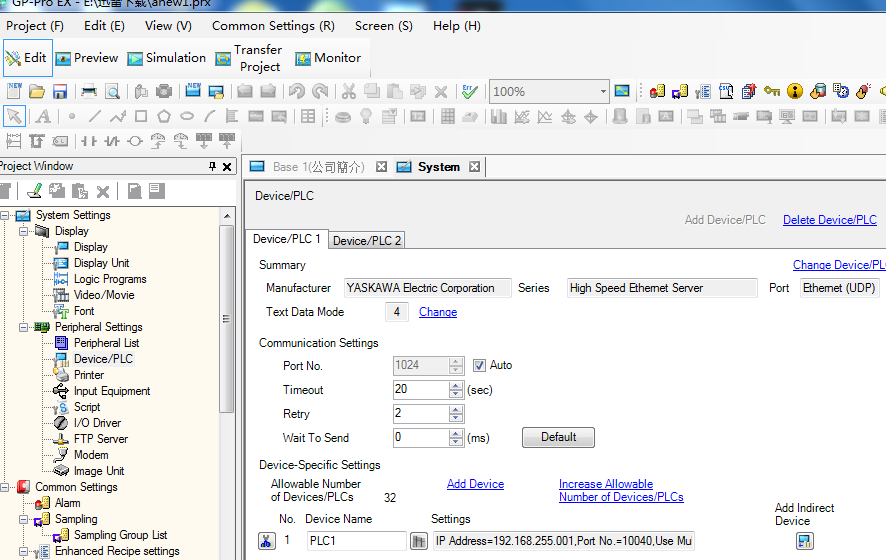This screenshot has height=560, width=886.
Task: Increase Timeout value with up arrow
Action: point(457,385)
